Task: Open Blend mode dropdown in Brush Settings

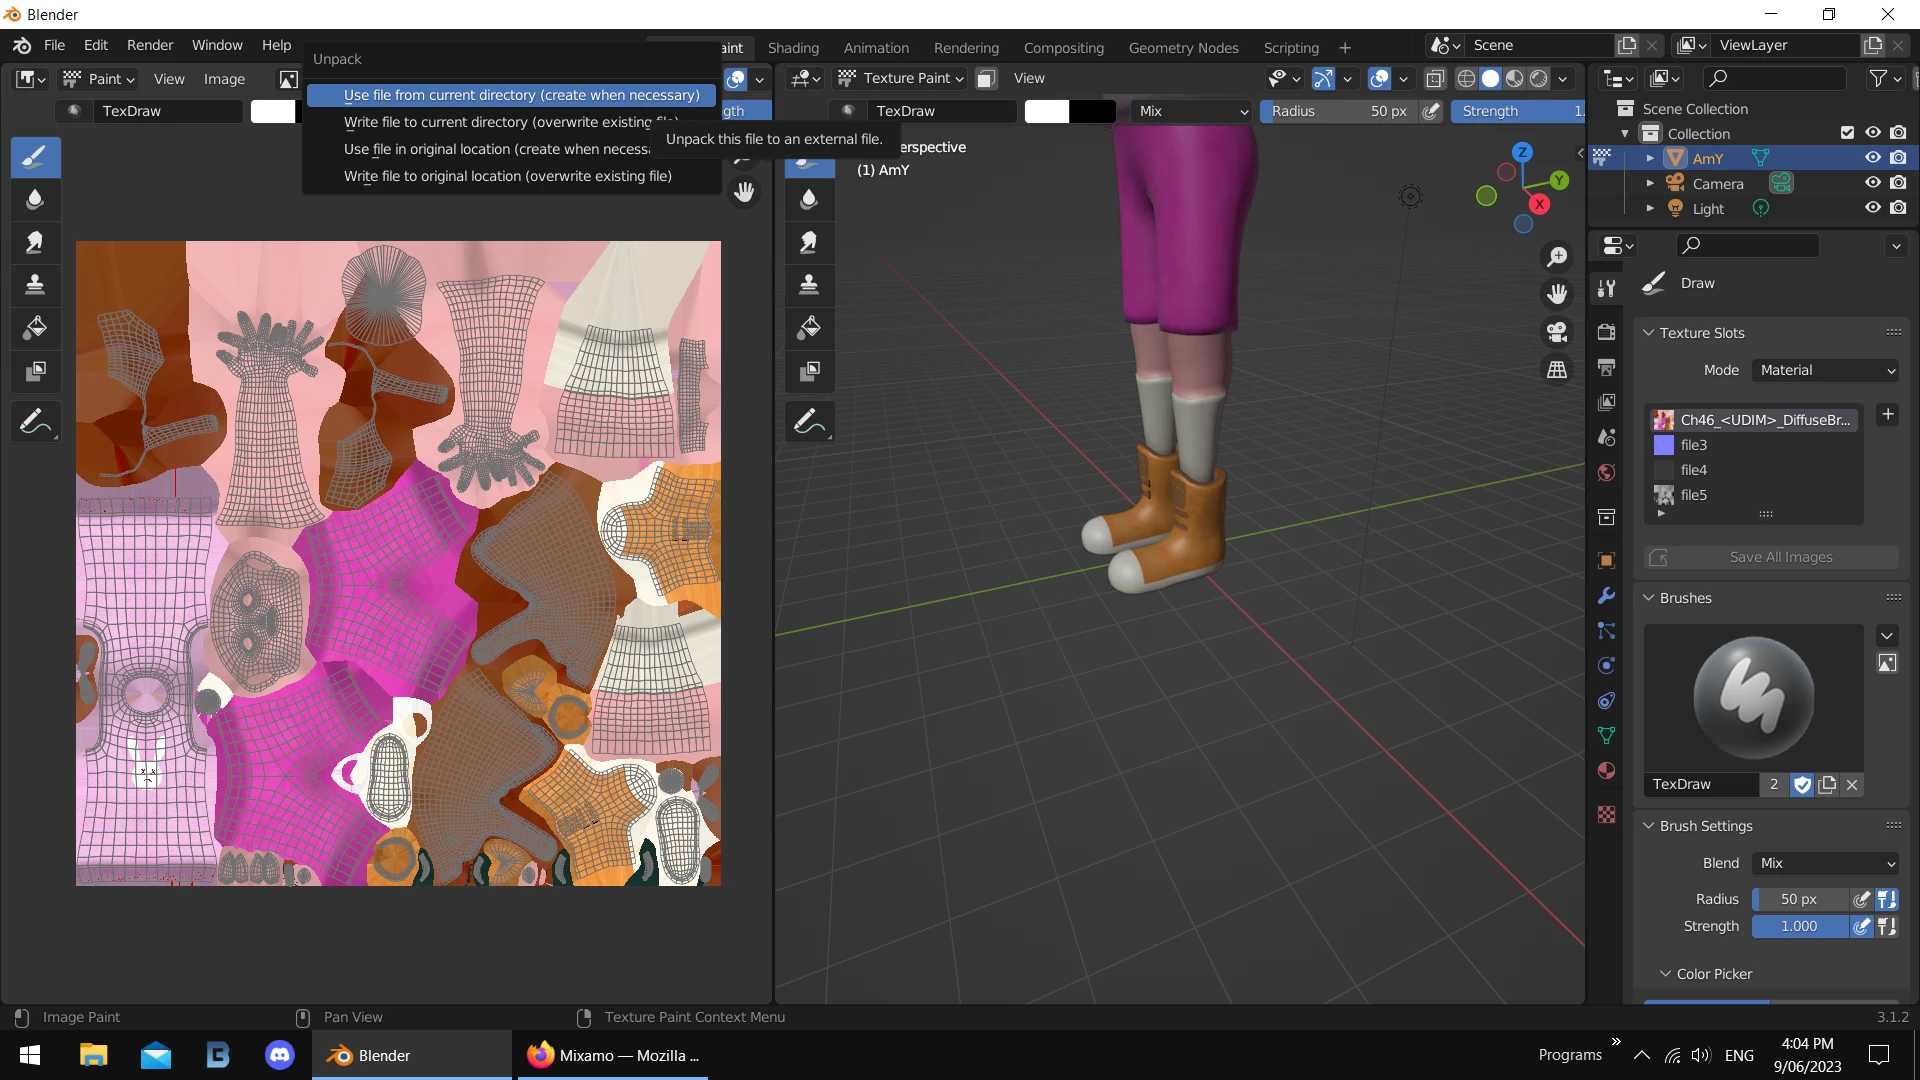Action: pos(1826,863)
